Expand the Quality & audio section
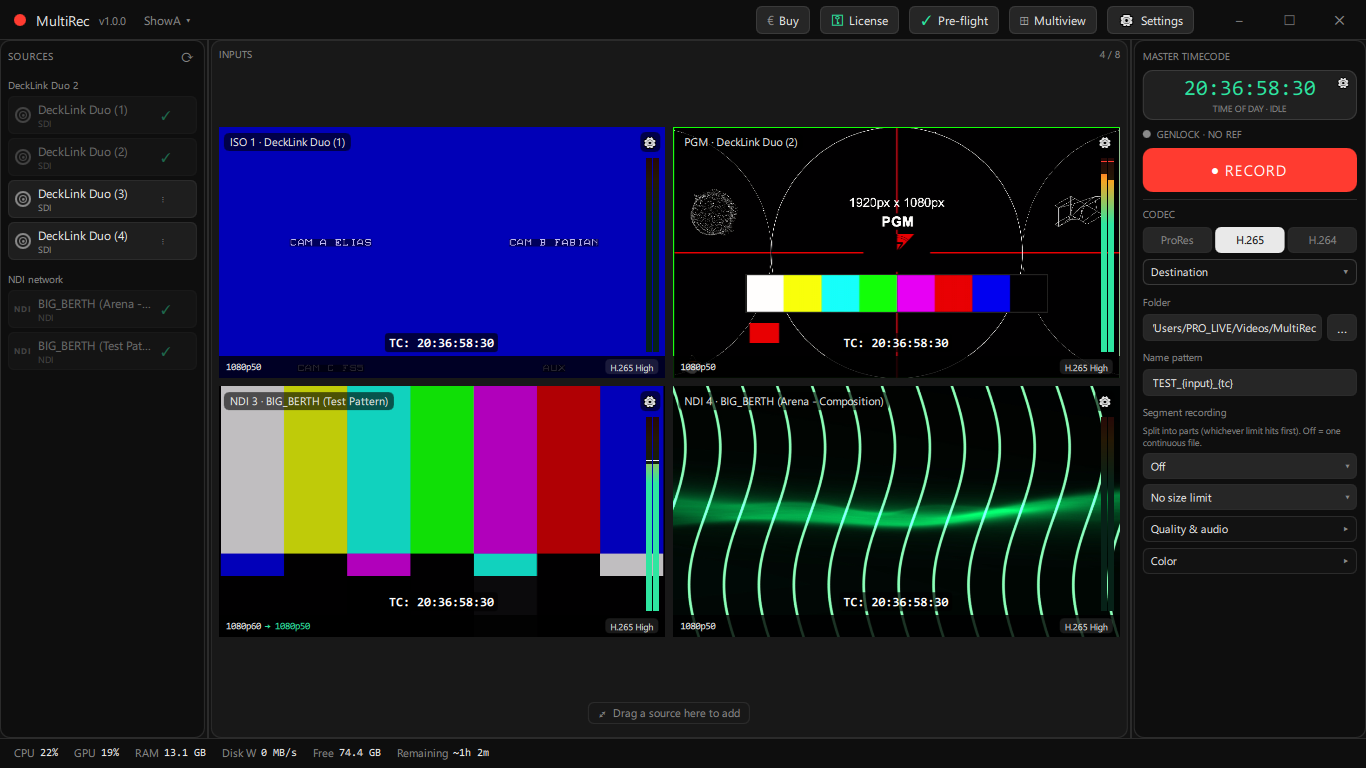Image resolution: width=1366 pixels, height=768 pixels. [x=1250, y=529]
